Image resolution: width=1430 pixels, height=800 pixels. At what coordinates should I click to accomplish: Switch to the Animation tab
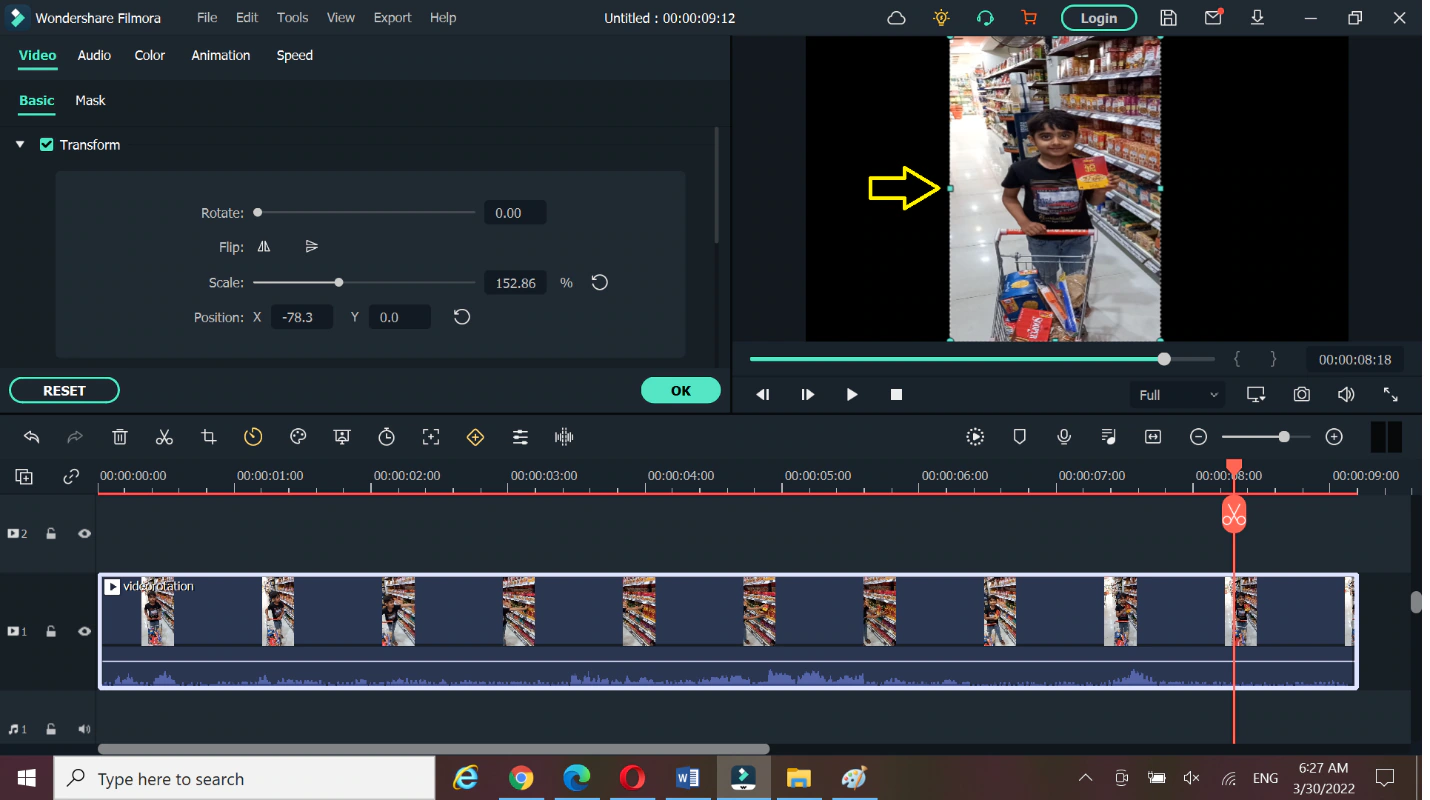click(221, 56)
